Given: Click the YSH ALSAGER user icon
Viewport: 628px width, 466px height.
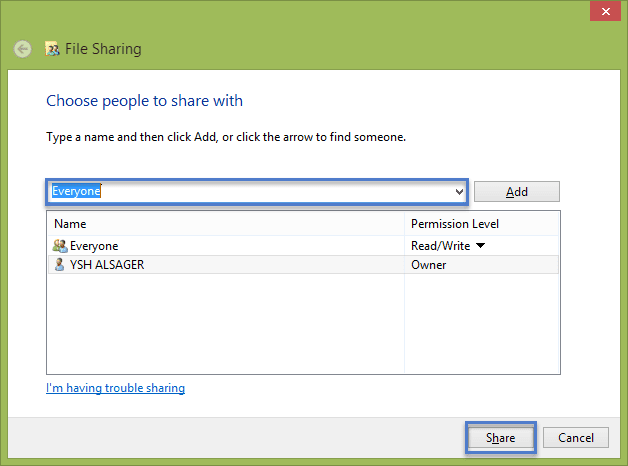Looking at the screenshot, I should click(x=59, y=264).
